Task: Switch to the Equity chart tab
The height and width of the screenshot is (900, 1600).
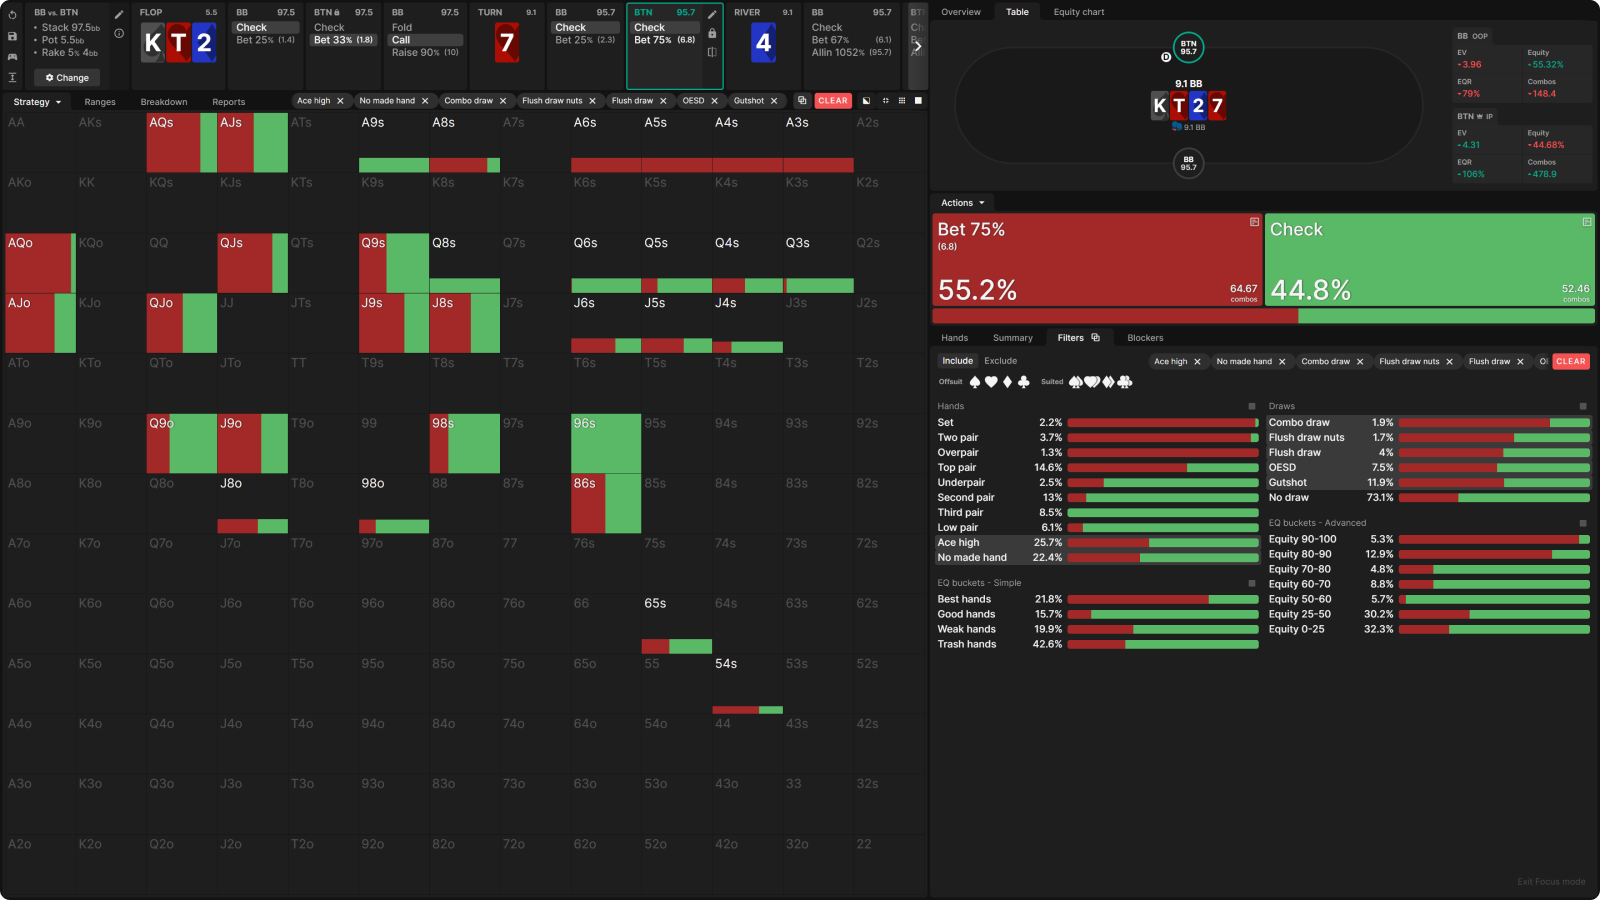Action: 1078,12
